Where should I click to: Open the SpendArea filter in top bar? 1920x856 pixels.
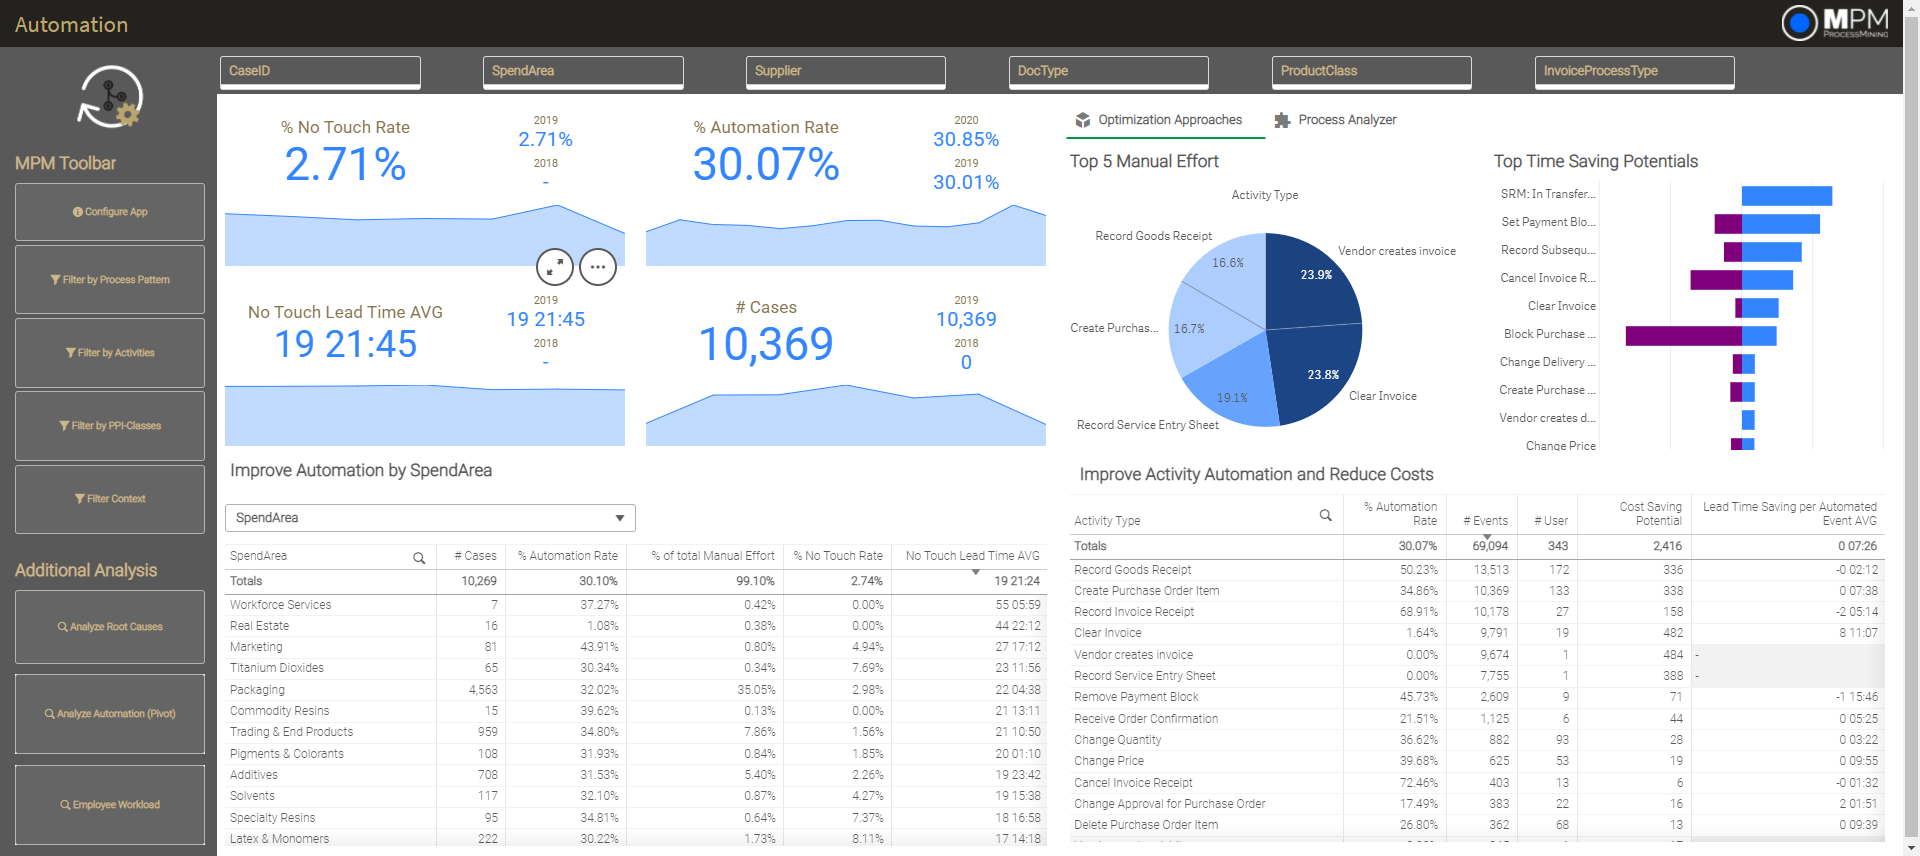pyautogui.click(x=583, y=72)
